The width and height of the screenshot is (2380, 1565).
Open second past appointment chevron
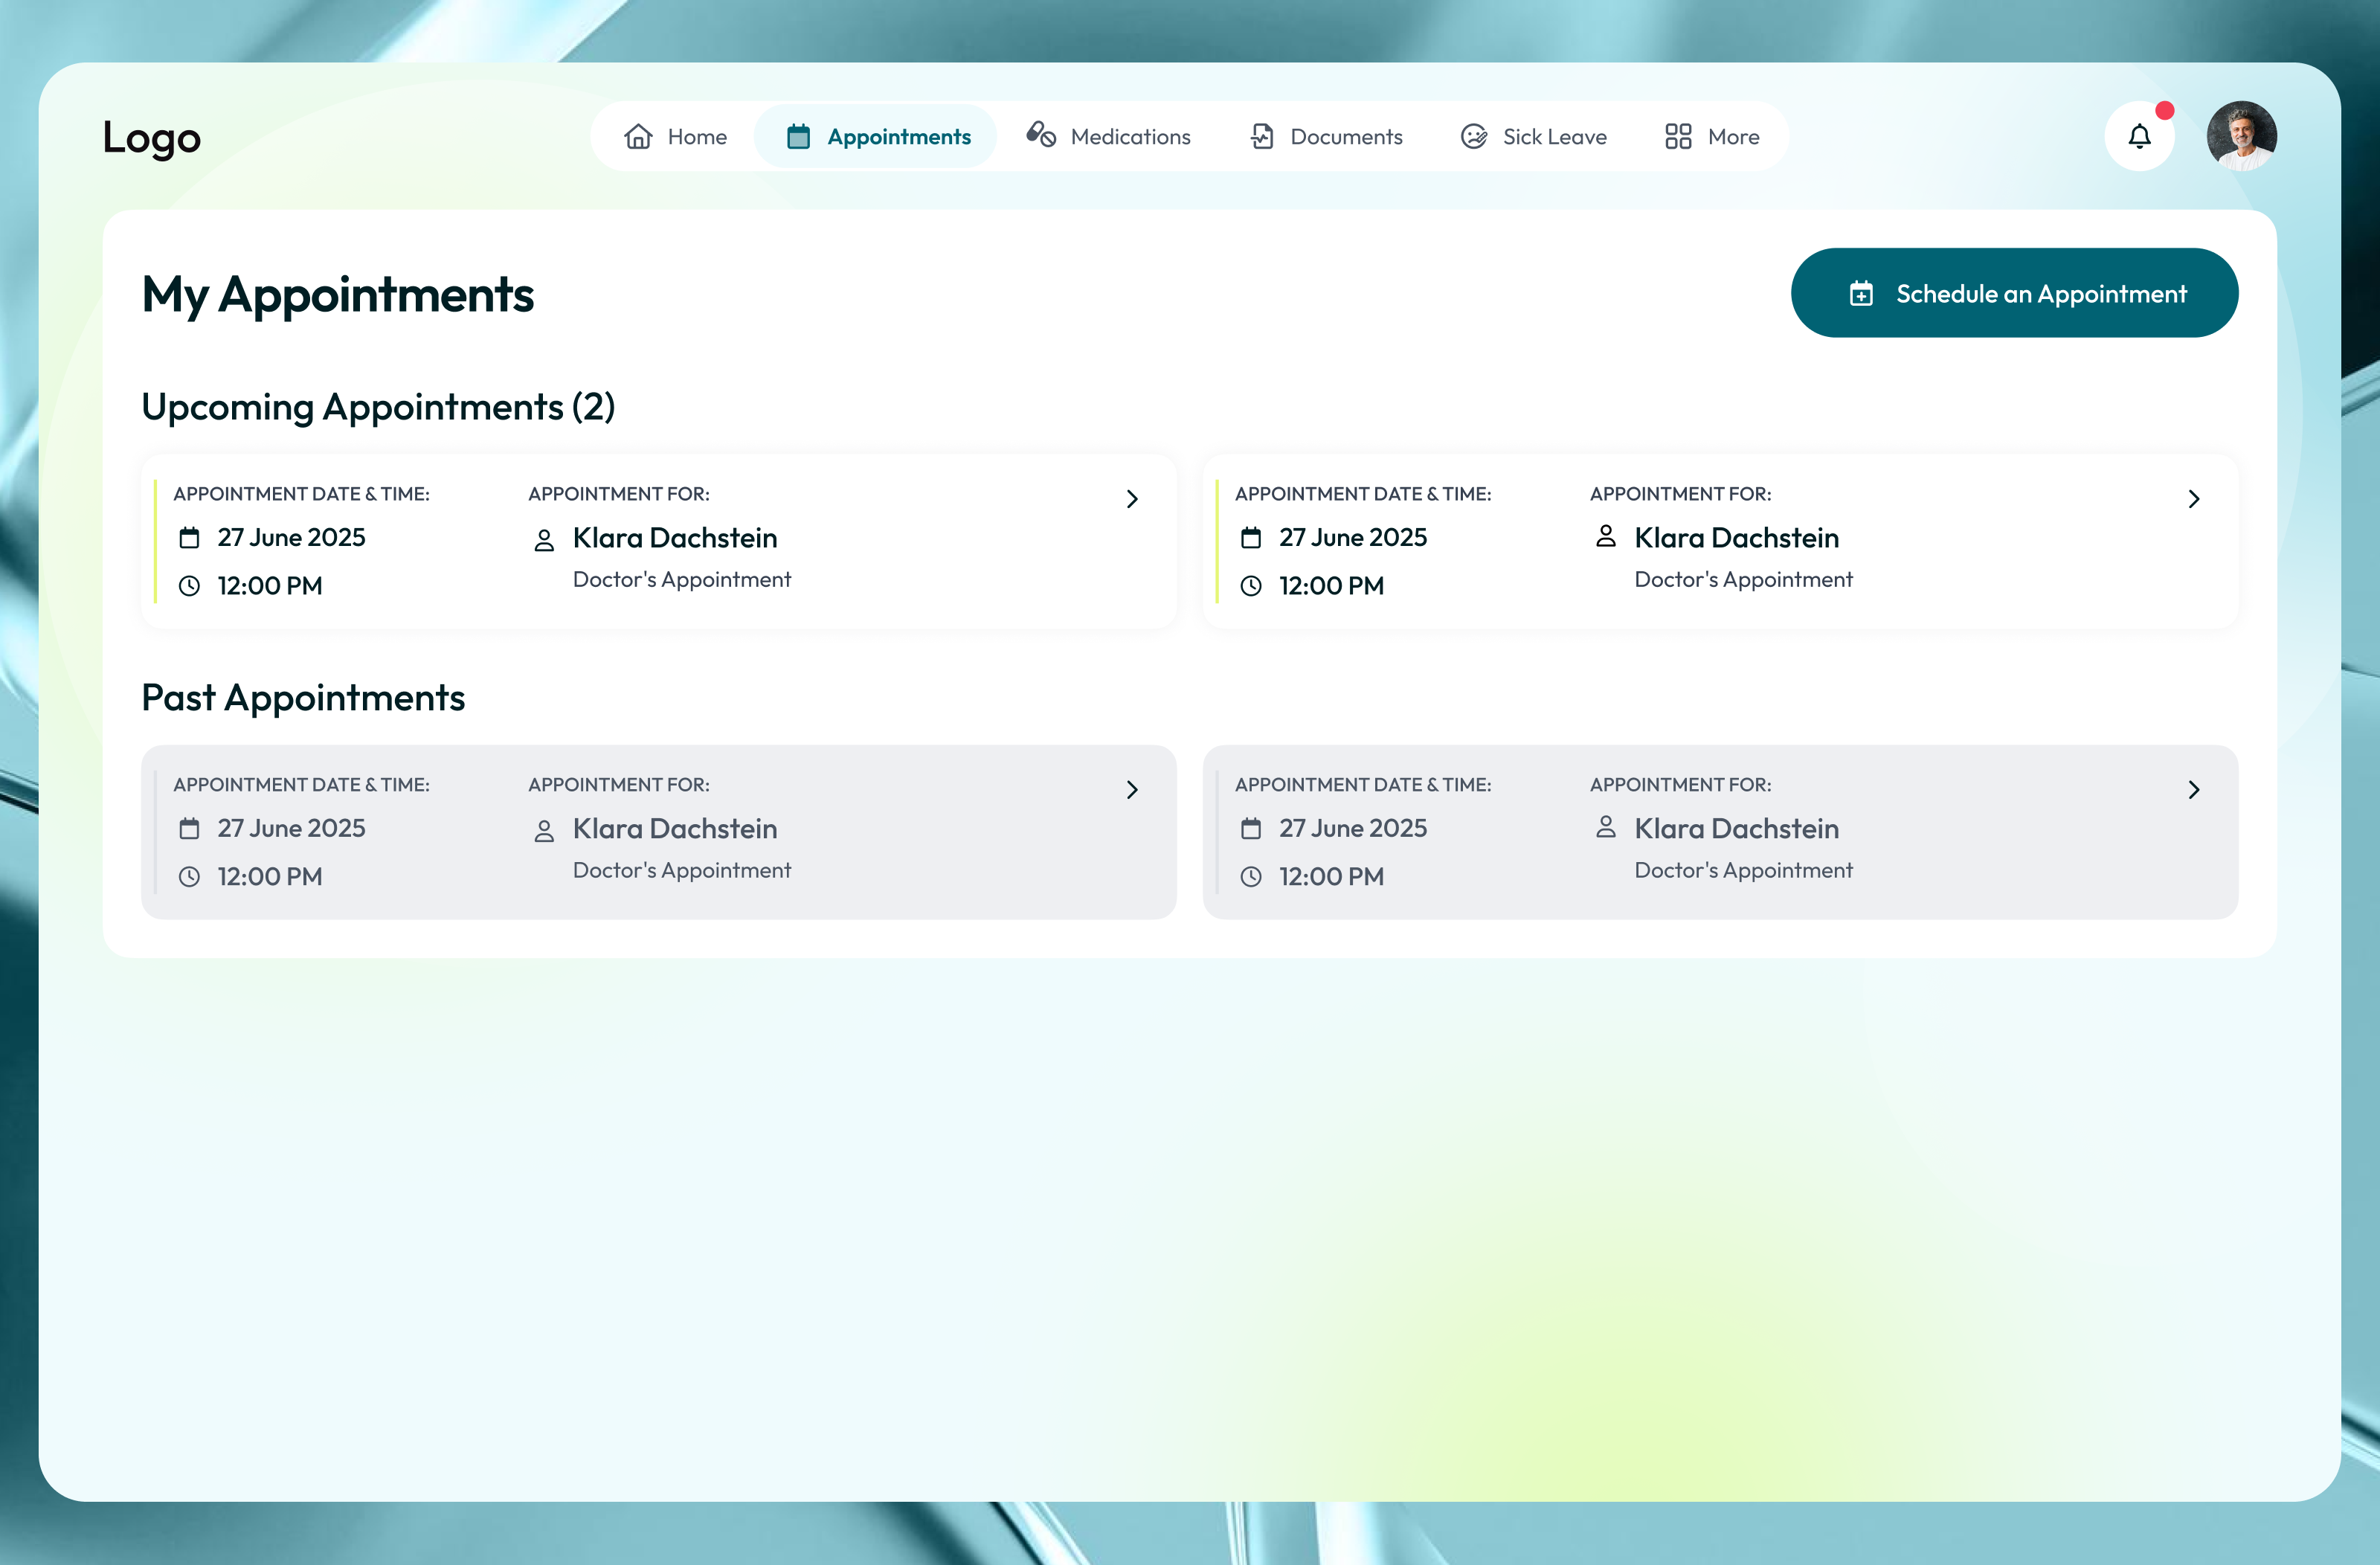pos(2193,790)
